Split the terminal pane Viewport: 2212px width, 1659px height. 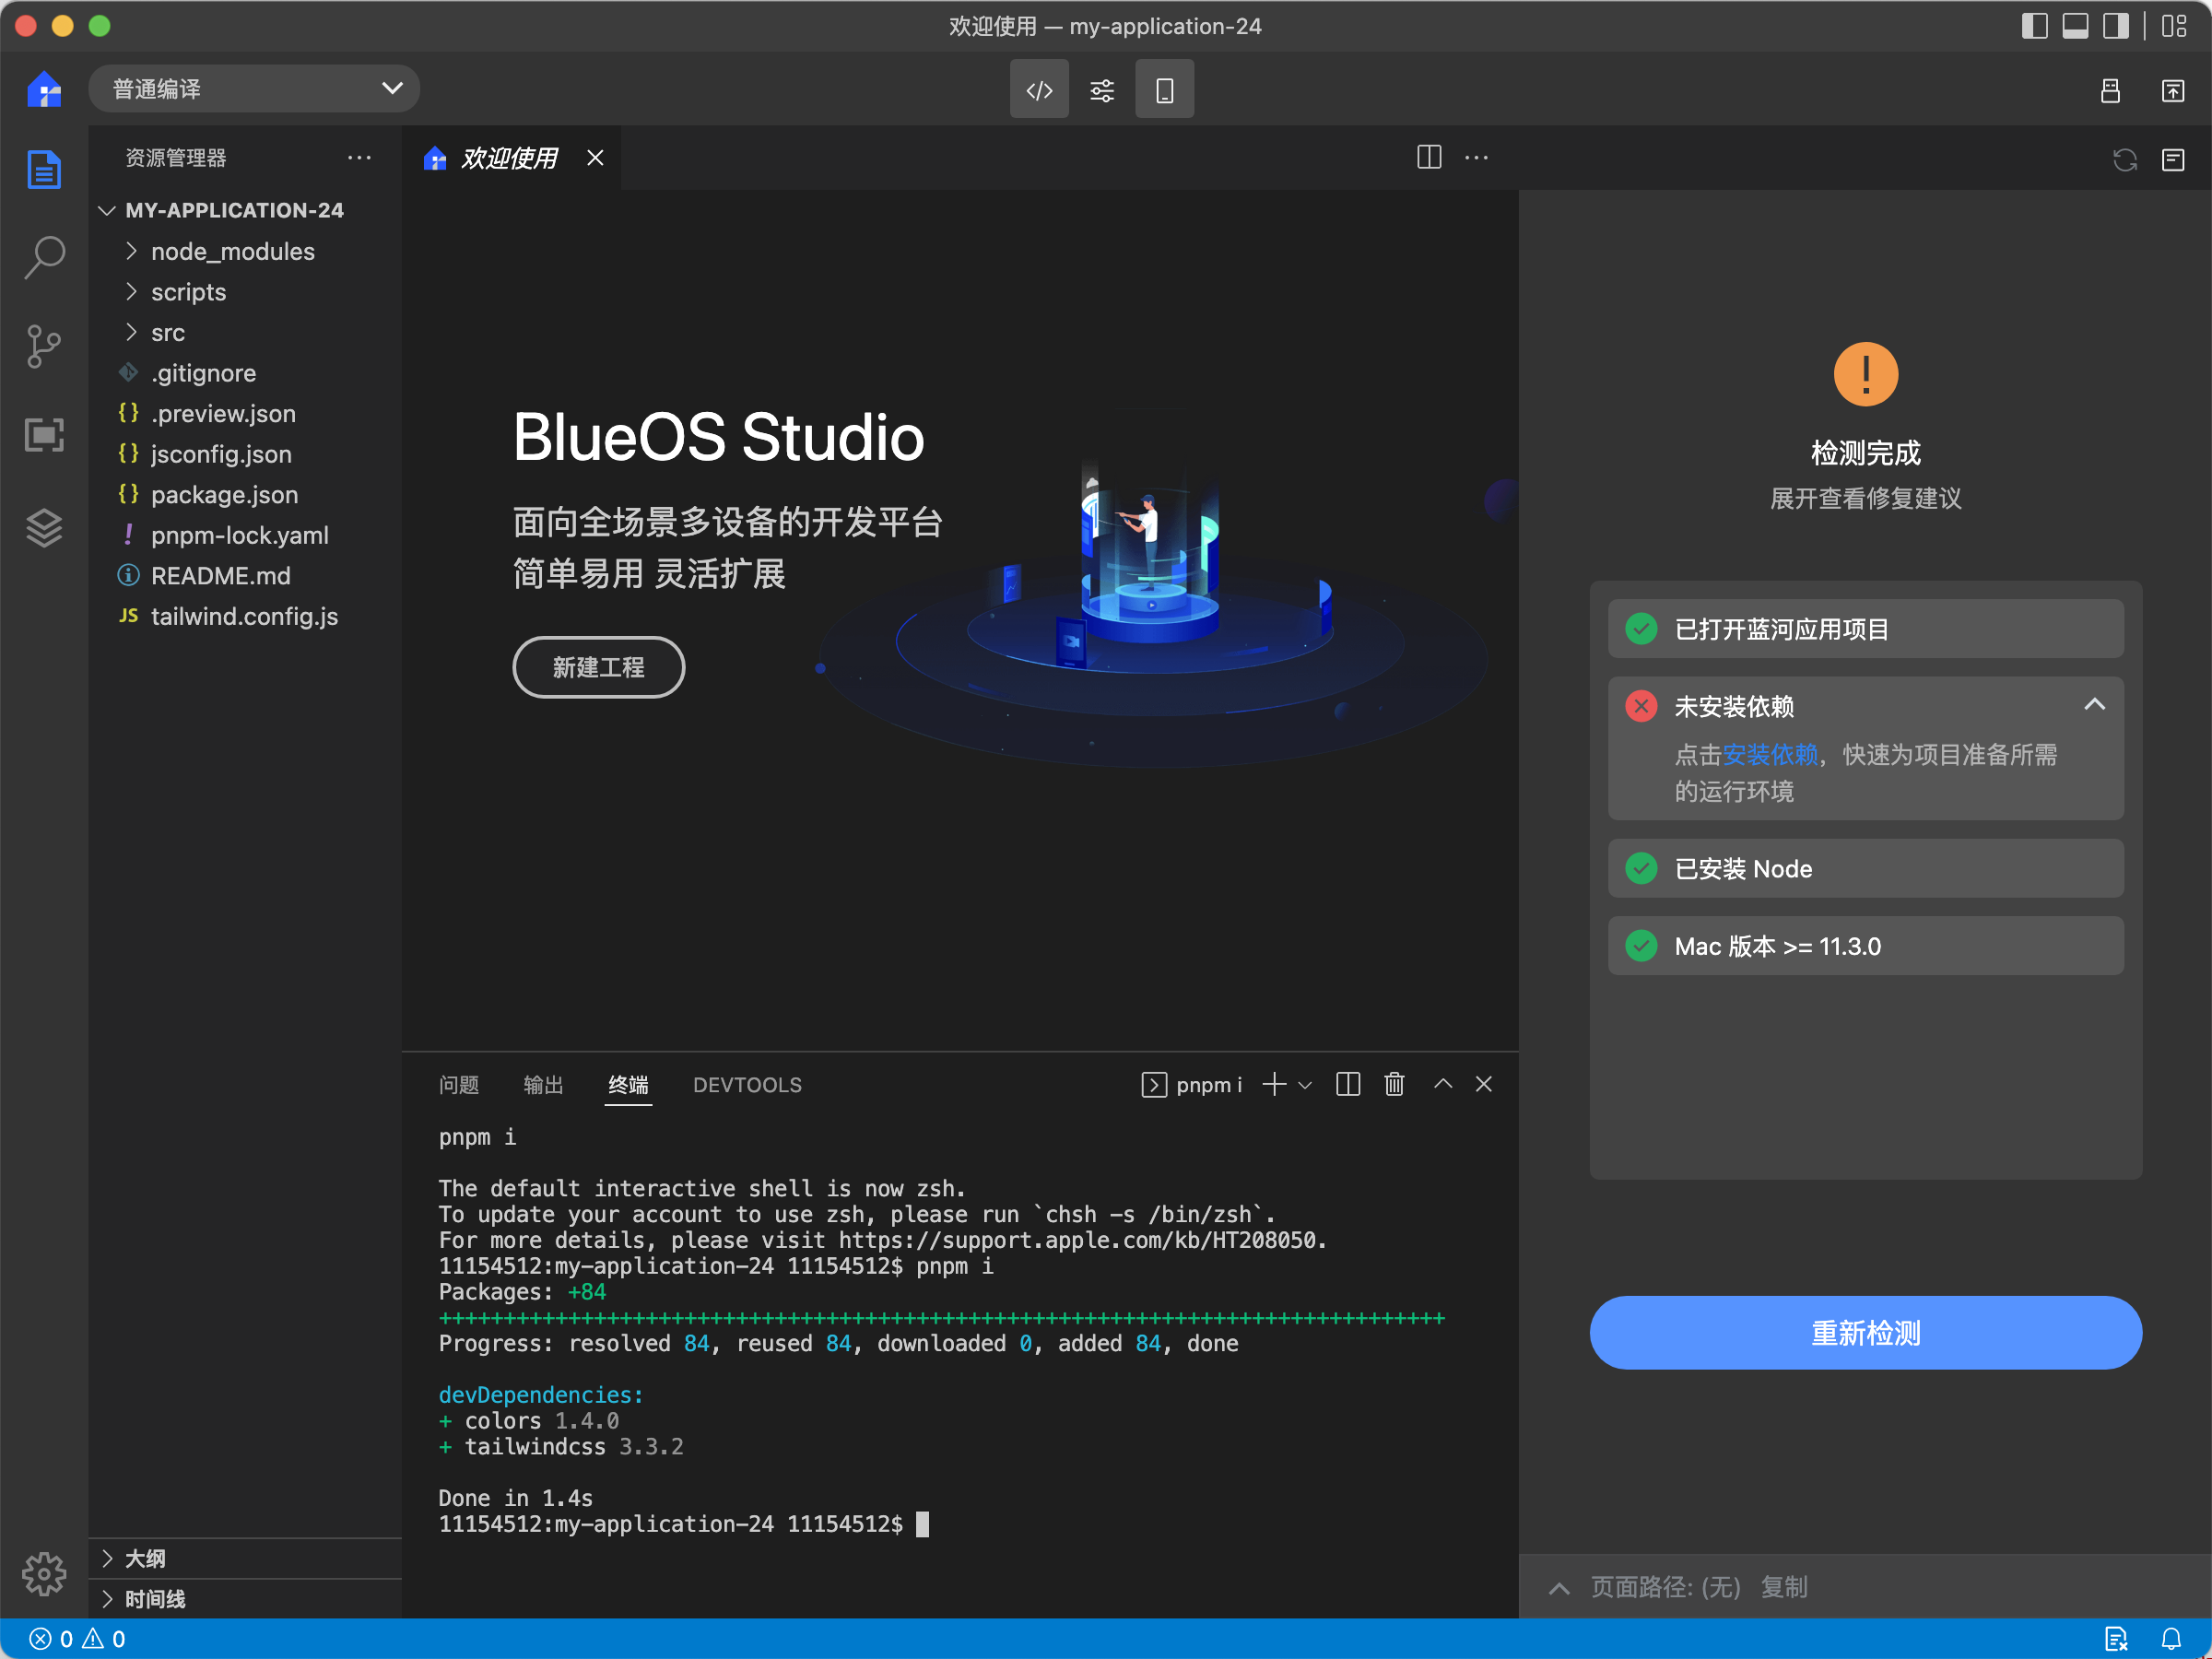pos(1347,1084)
